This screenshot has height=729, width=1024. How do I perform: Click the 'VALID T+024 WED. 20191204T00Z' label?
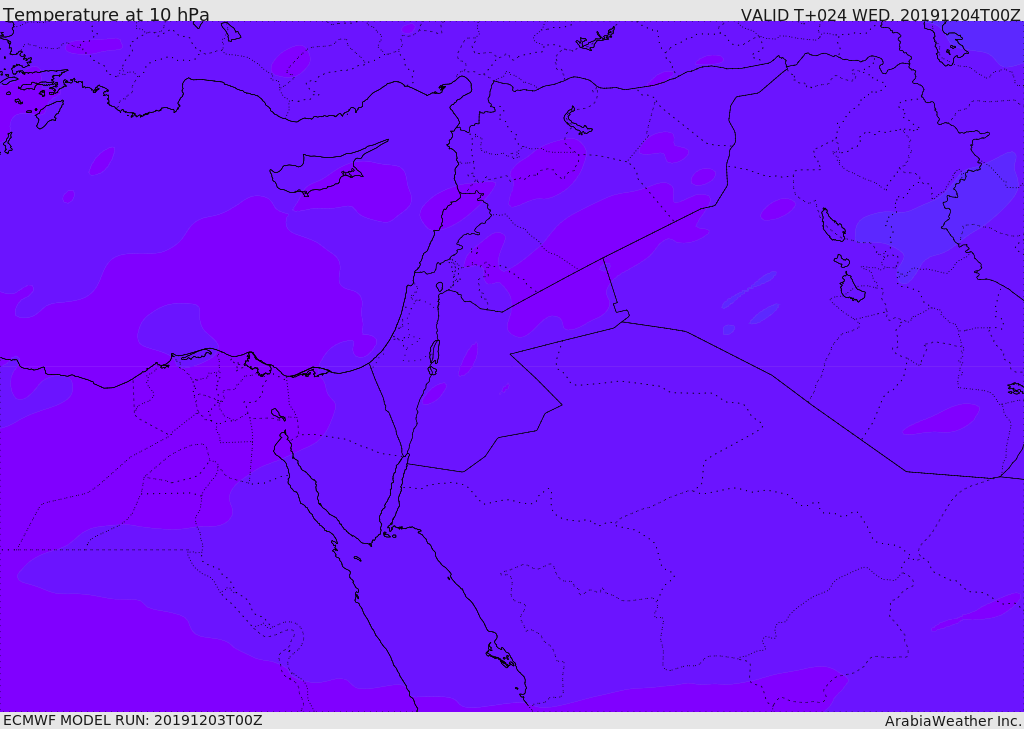pyautogui.click(x=880, y=14)
